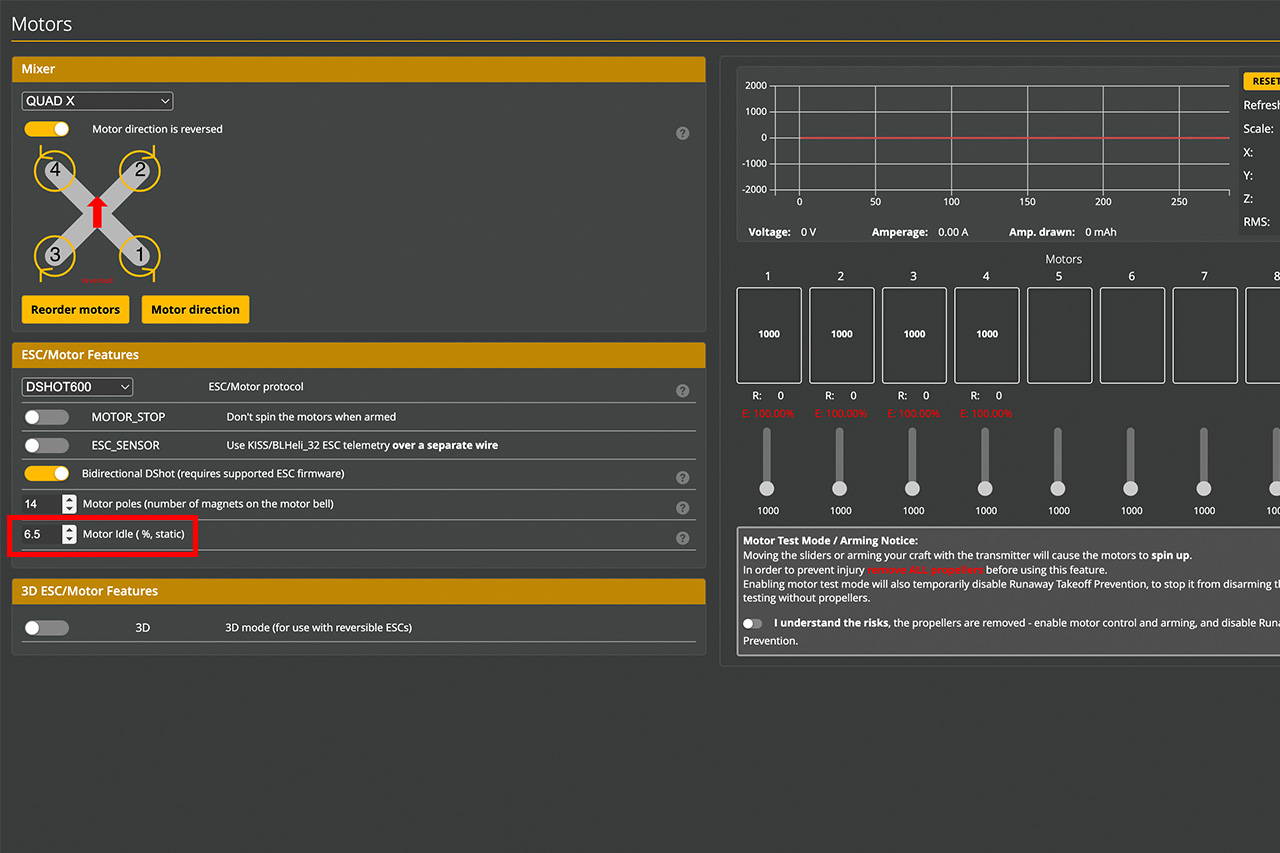Click the RMS: label beside the graph

[1257, 222]
